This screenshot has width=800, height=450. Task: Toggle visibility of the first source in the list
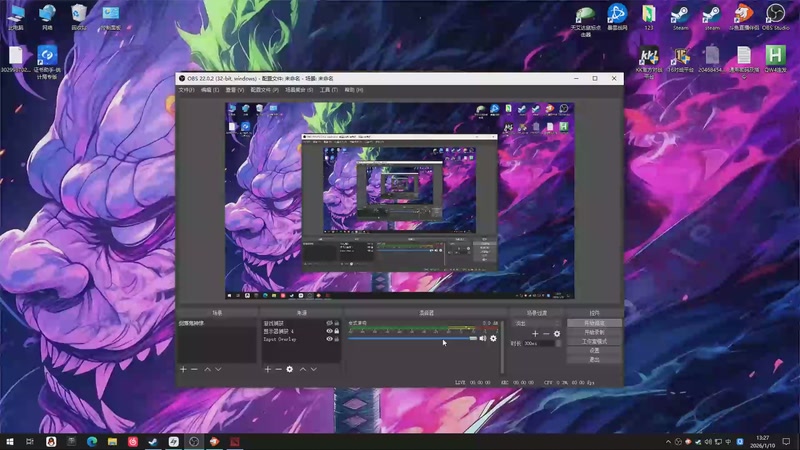point(329,323)
